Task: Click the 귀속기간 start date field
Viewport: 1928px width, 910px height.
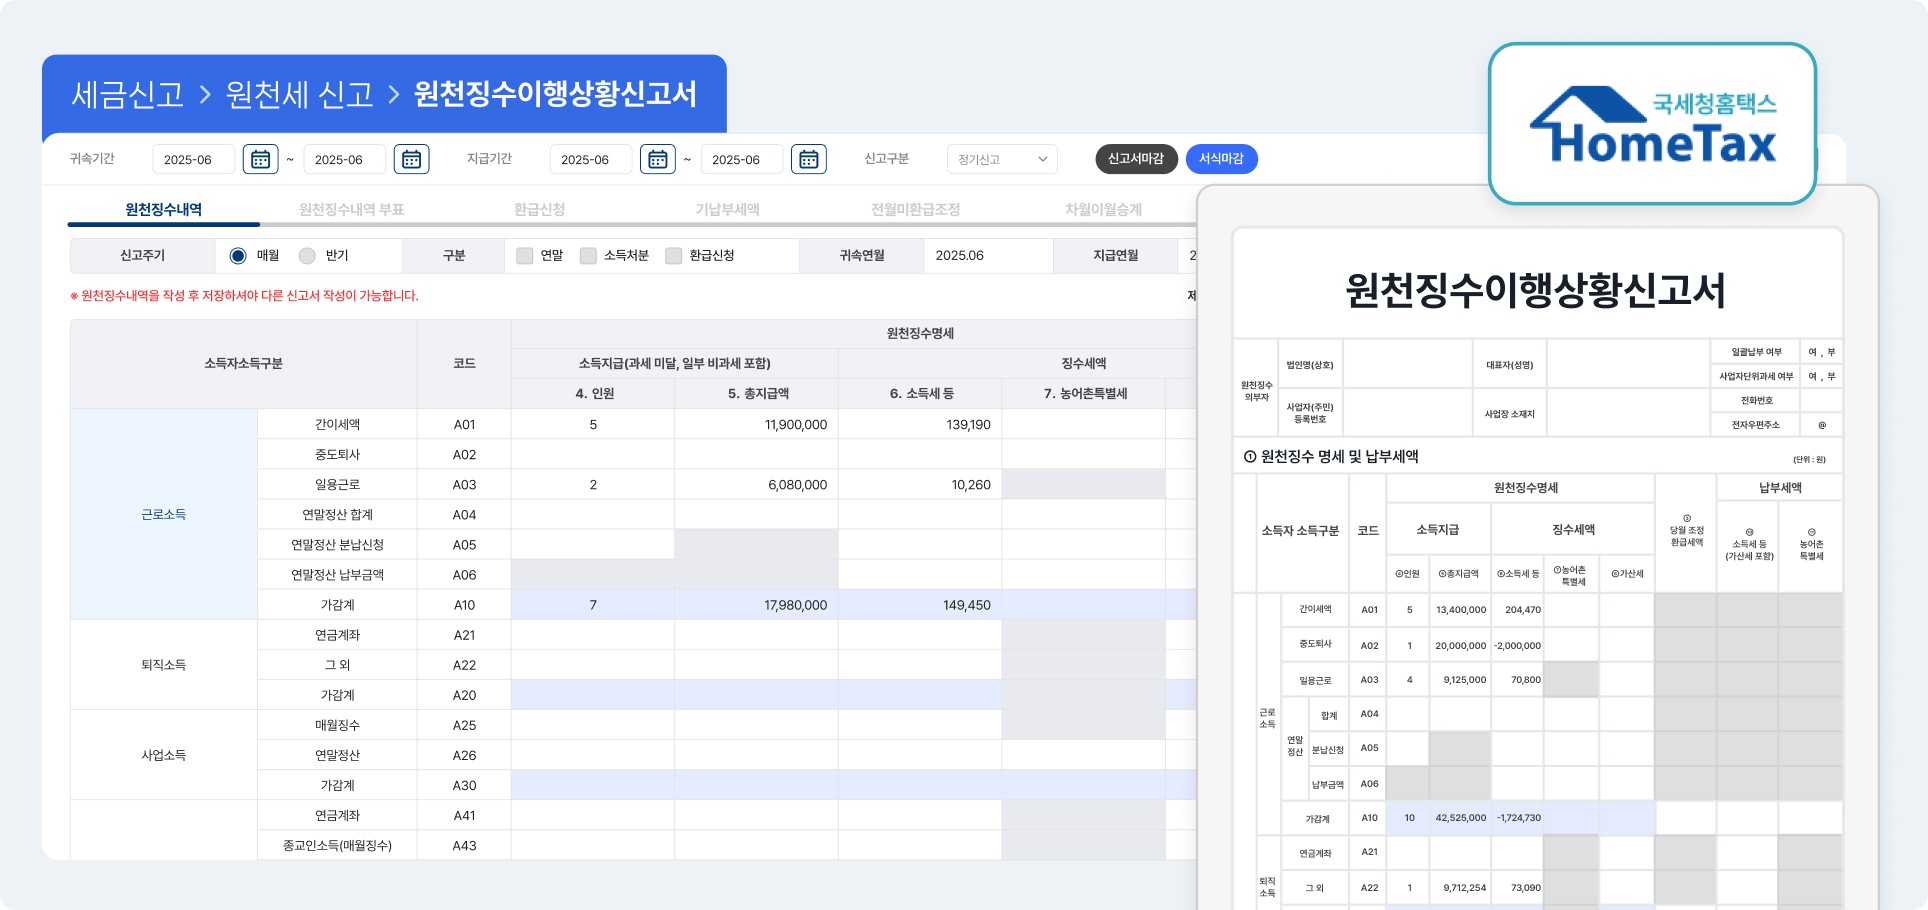Action: (x=194, y=159)
